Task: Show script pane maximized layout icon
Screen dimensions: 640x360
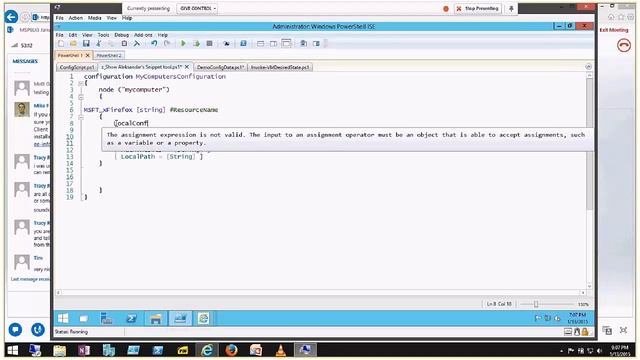Action: [x=287, y=44]
